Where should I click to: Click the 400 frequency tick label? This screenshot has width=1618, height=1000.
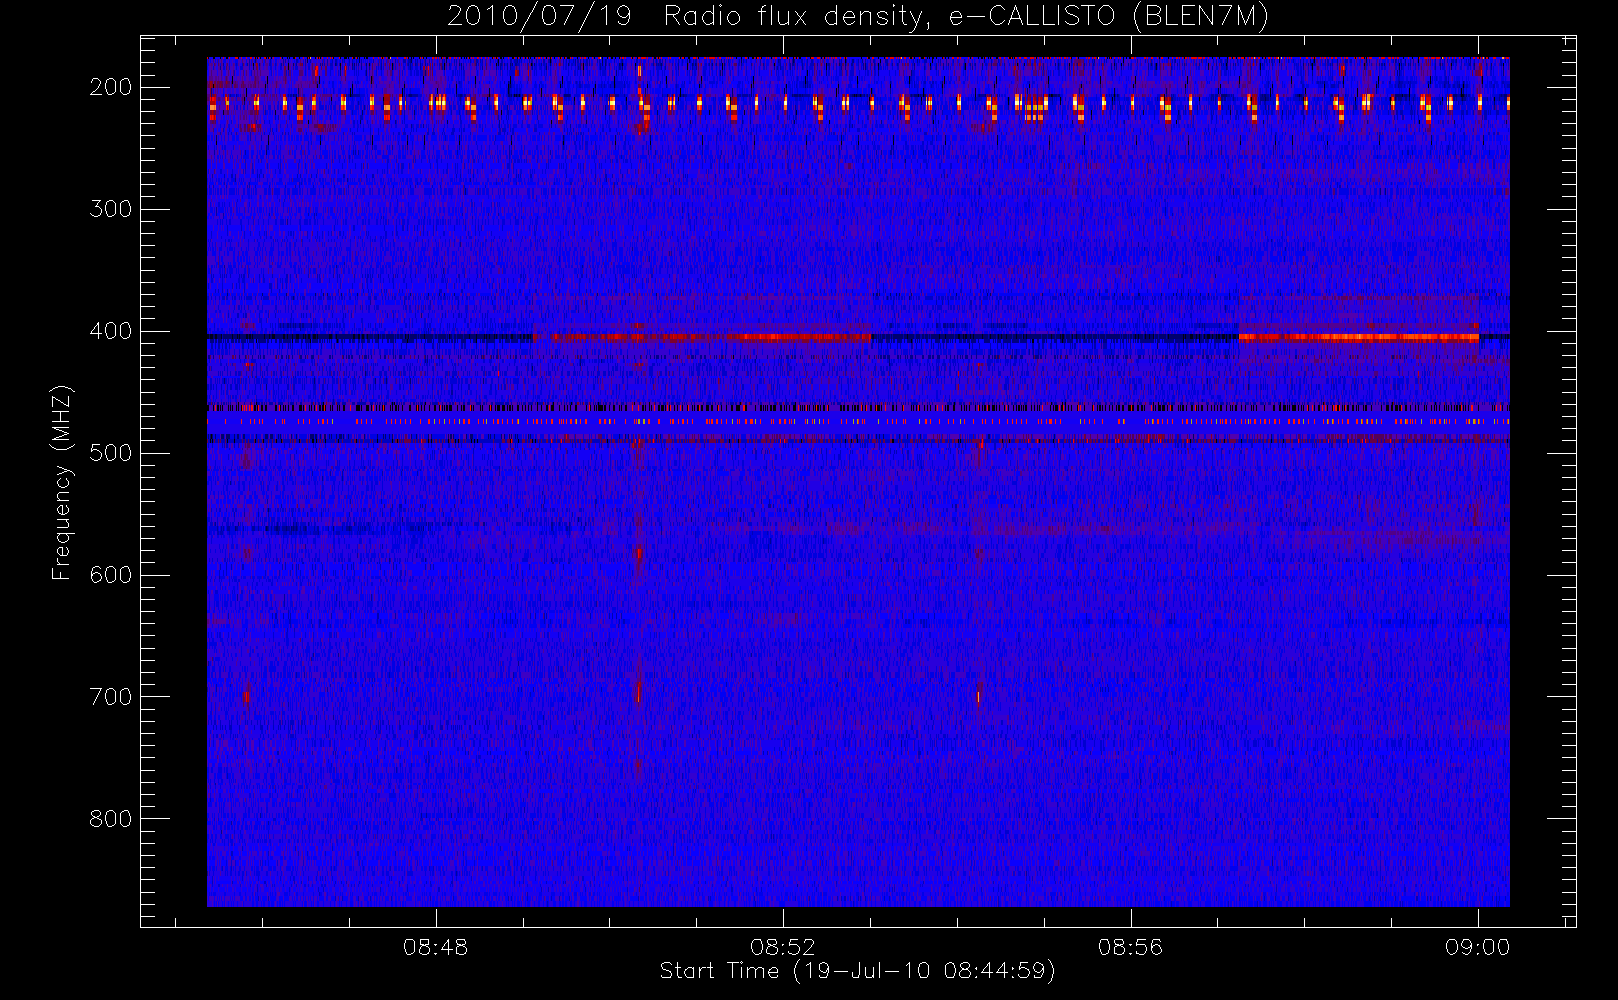111,331
